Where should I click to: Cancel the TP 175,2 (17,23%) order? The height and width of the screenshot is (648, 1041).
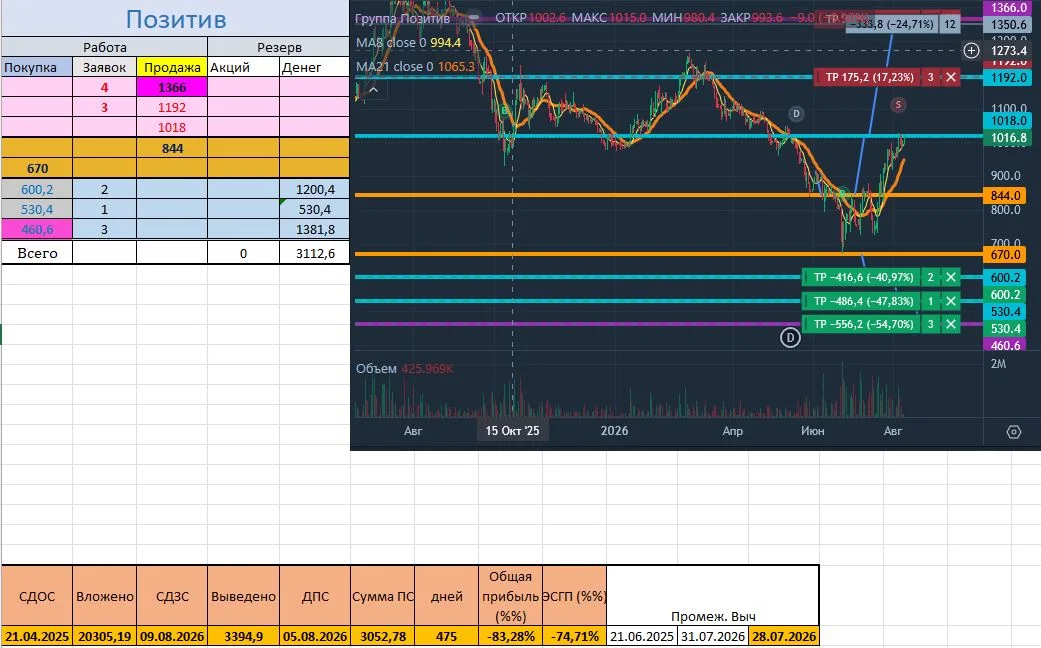pyautogui.click(x=951, y=78)
